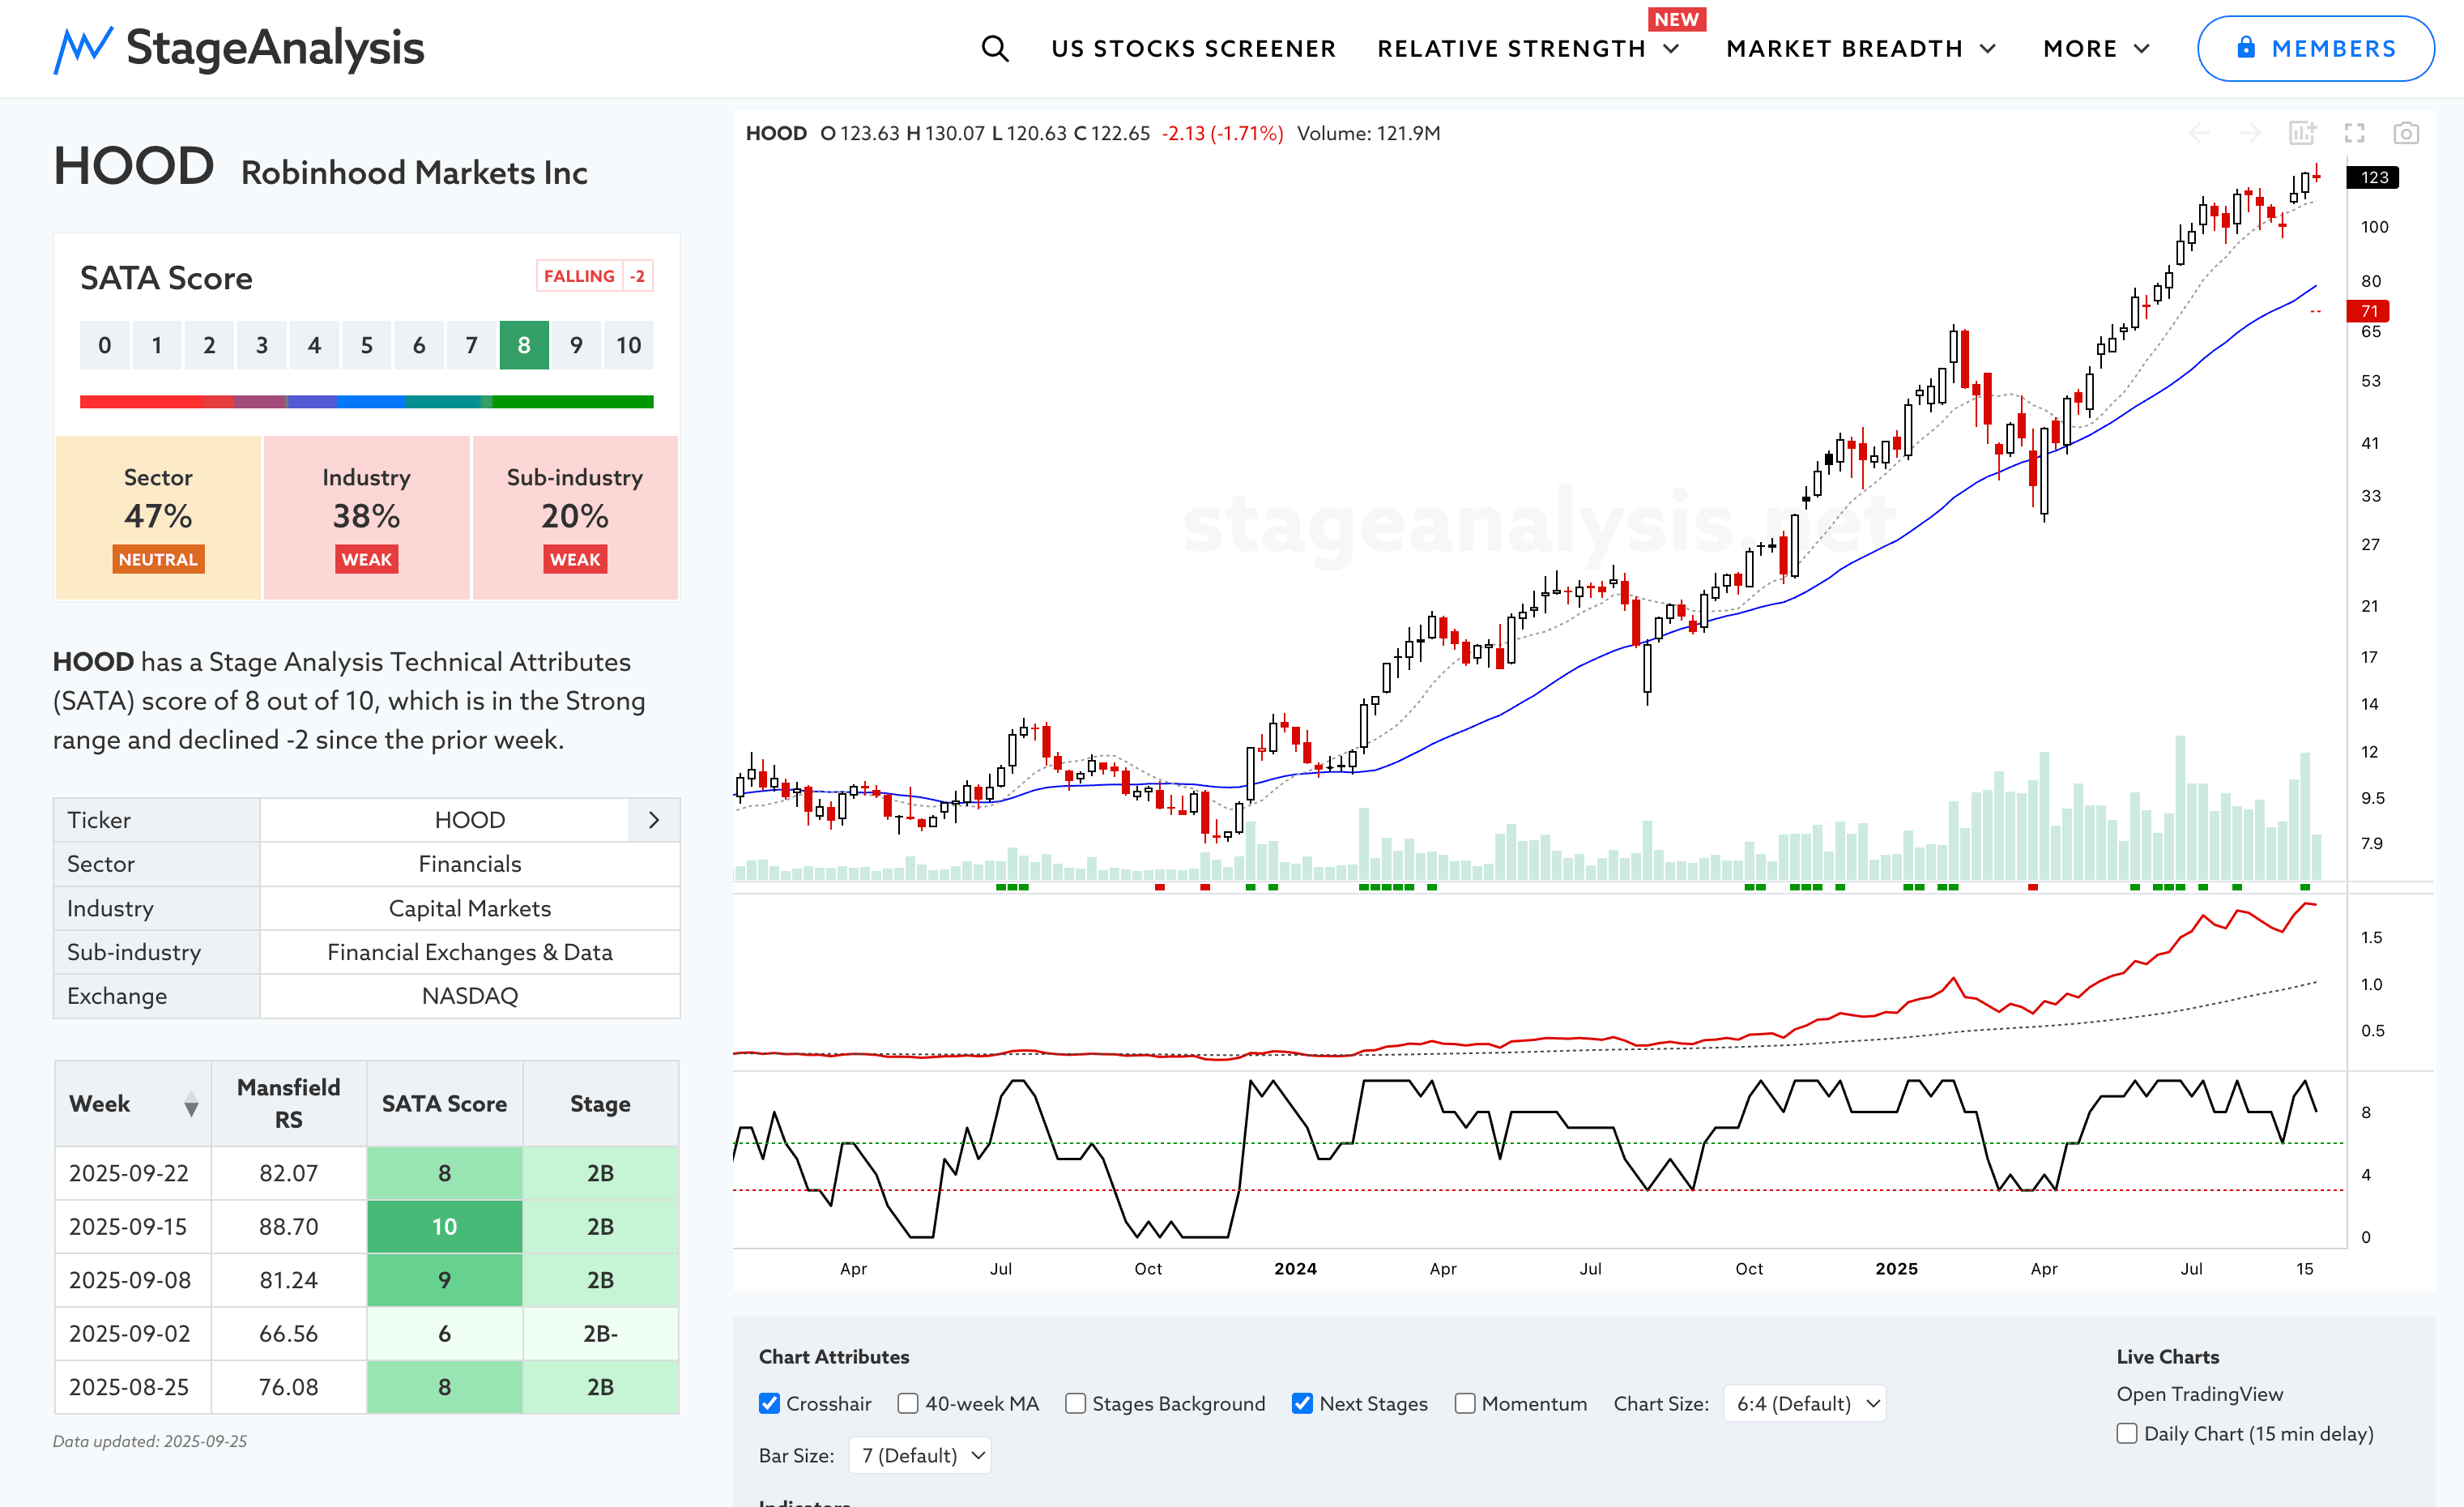Viewport: 2464px width, 1507px height.
Task: Click the Sector 47% Neutral card
Action: click(x=158, y=517)
